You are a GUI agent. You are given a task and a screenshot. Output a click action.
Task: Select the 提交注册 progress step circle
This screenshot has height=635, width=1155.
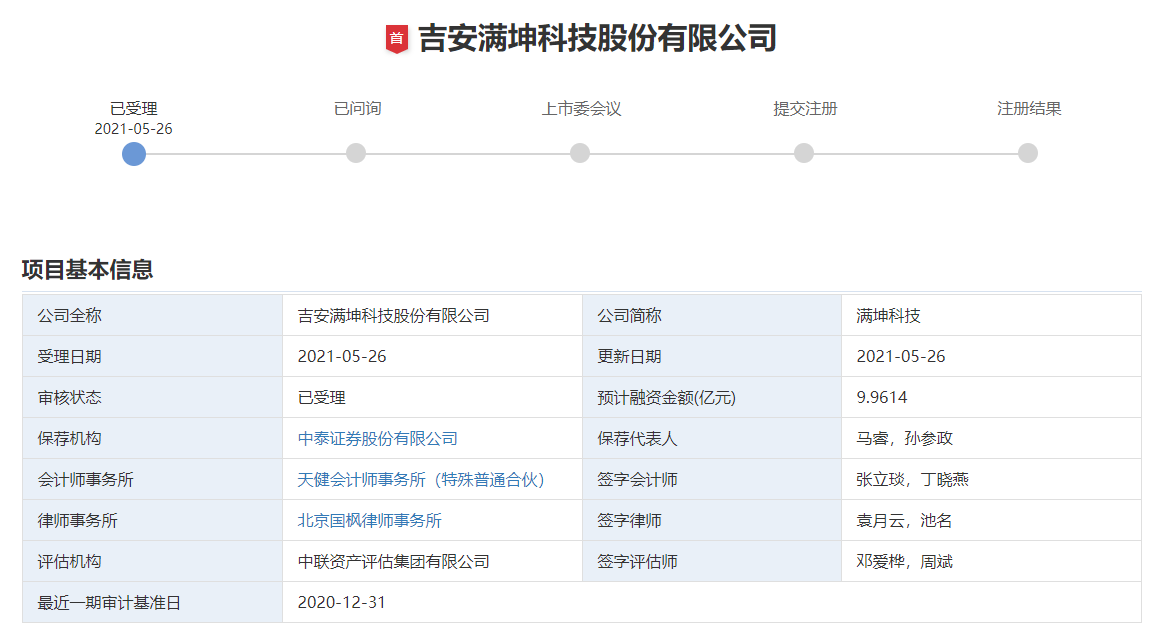tap(804, 153)
